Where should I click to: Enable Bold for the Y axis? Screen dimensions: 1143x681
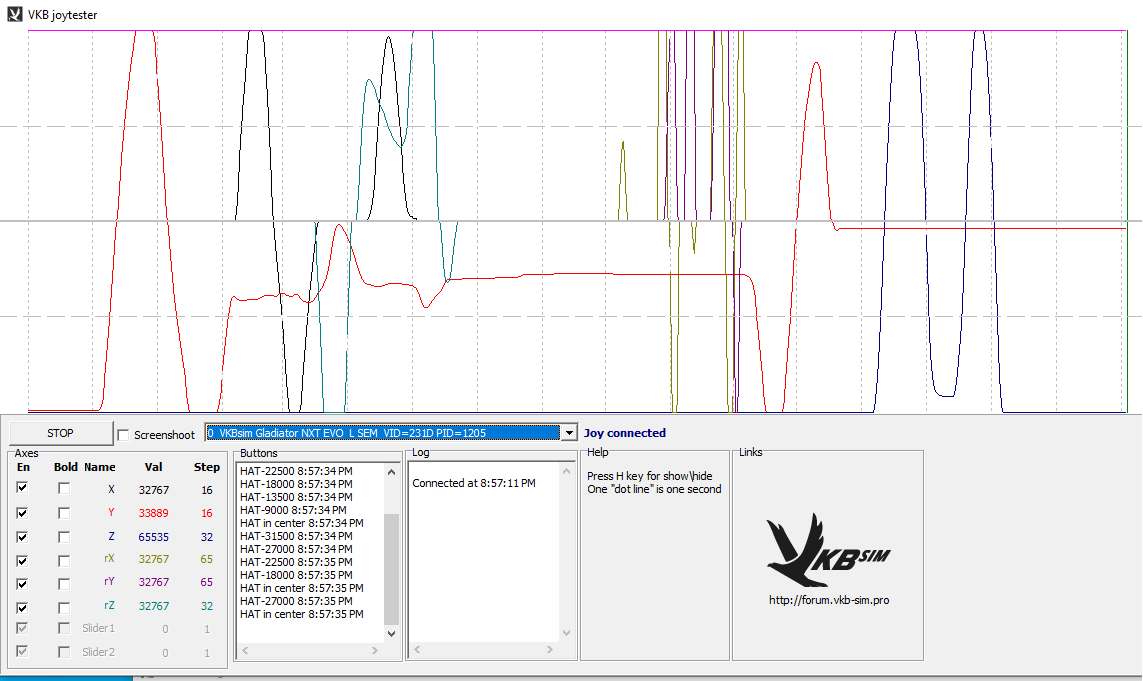[x=64, y=513]
